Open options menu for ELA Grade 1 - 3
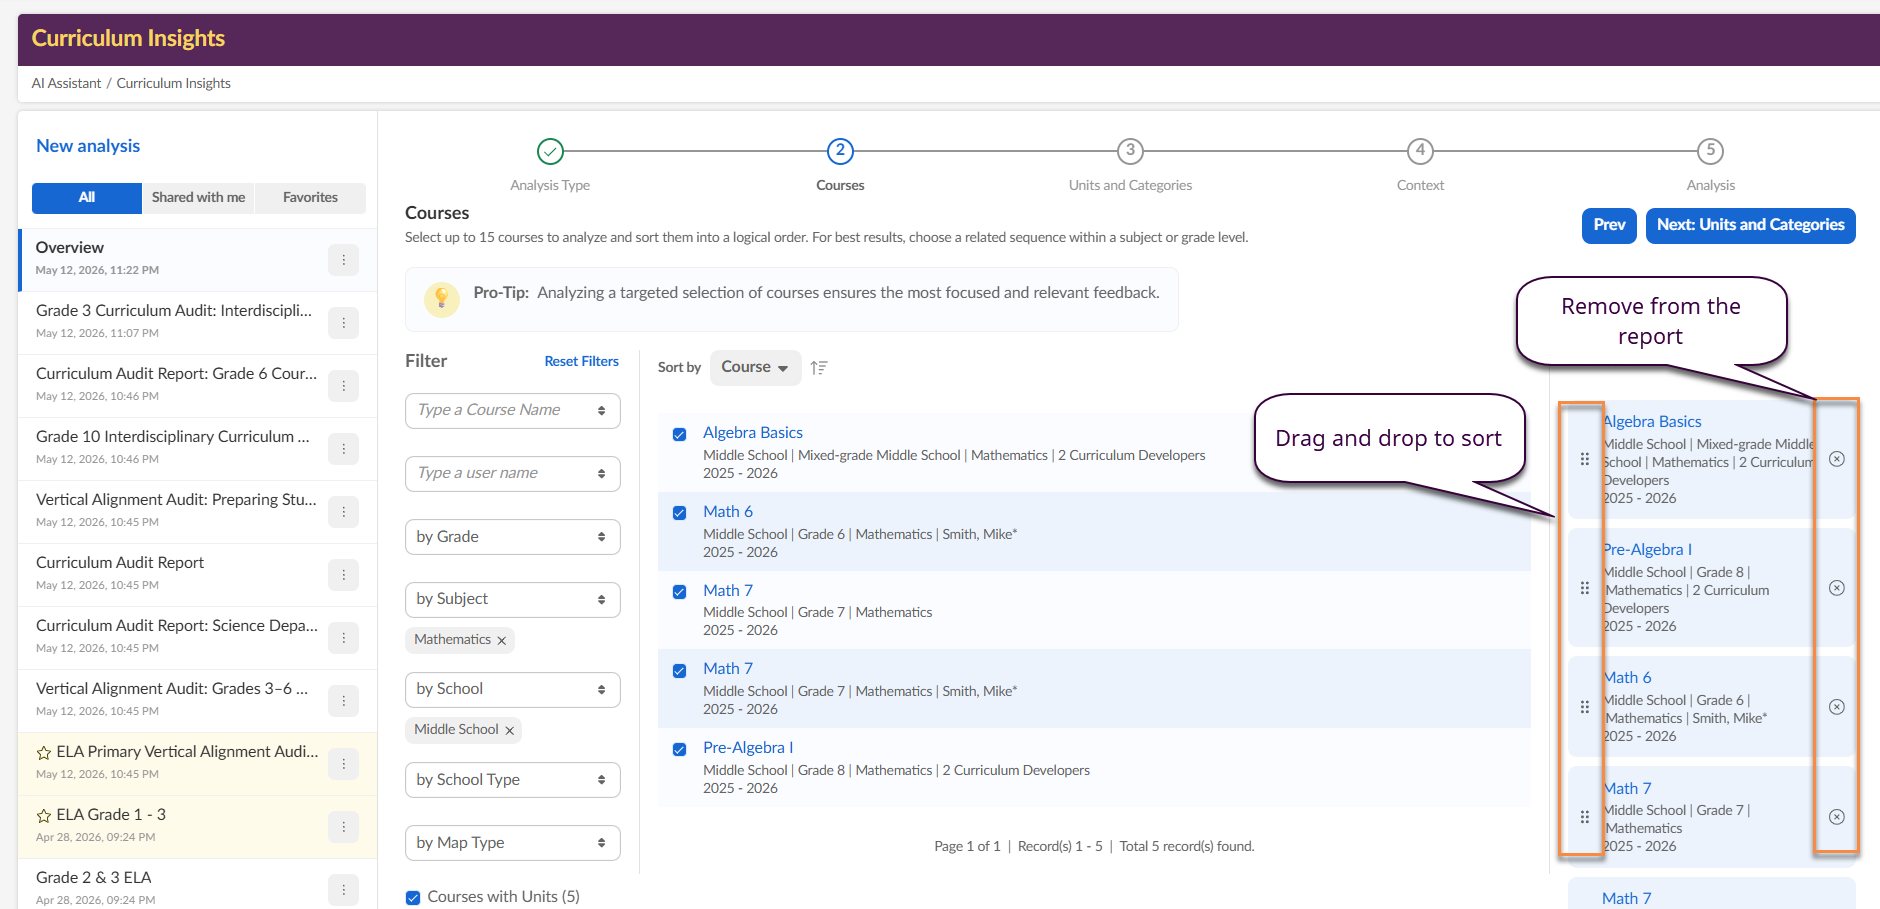This screenshot has width=1880, height=909. tap(343, 827)
